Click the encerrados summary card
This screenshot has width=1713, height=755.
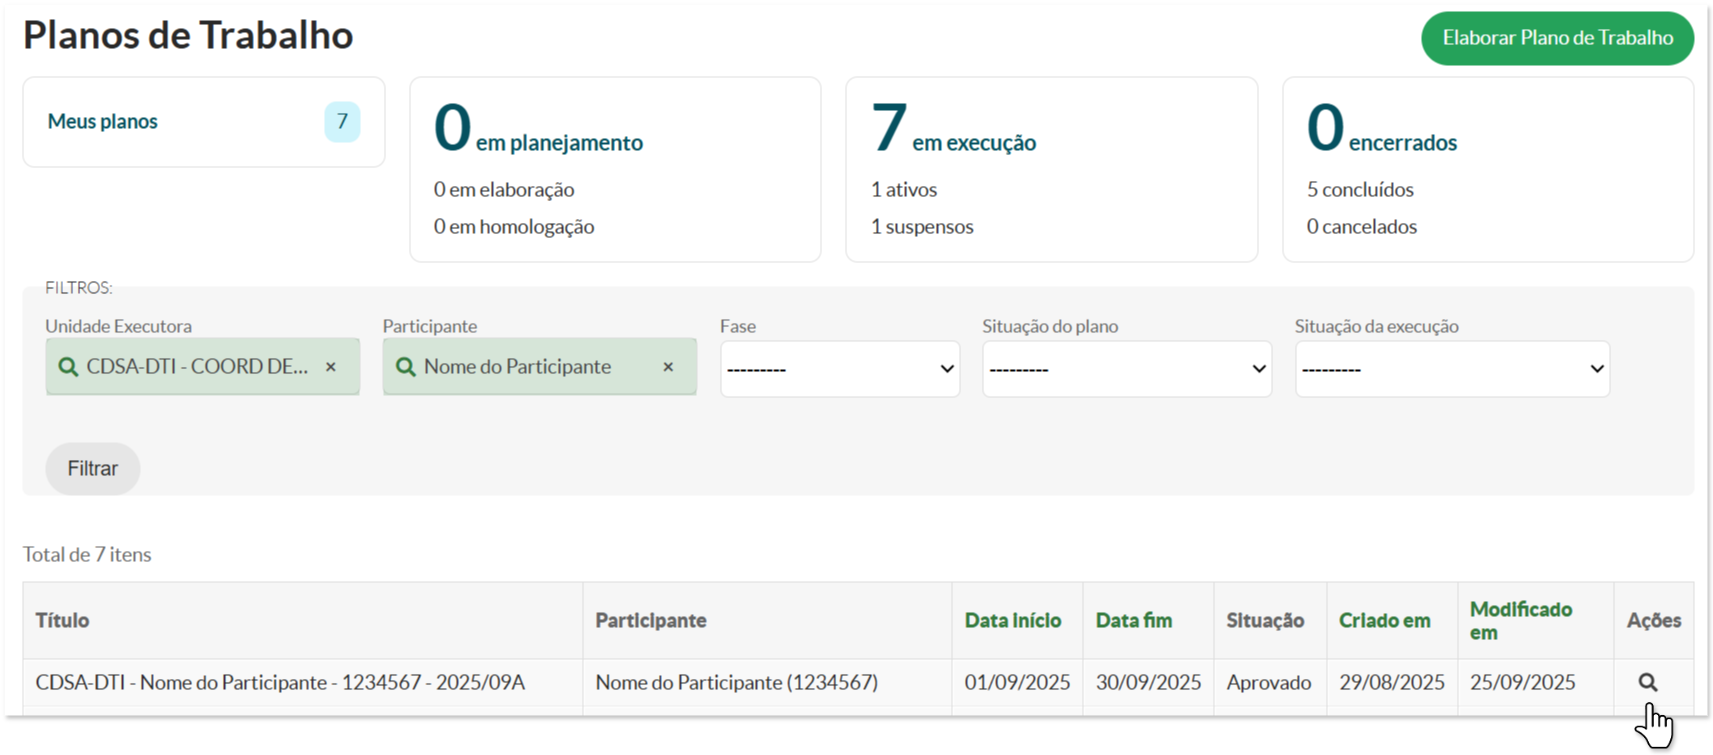point(1487,169)
